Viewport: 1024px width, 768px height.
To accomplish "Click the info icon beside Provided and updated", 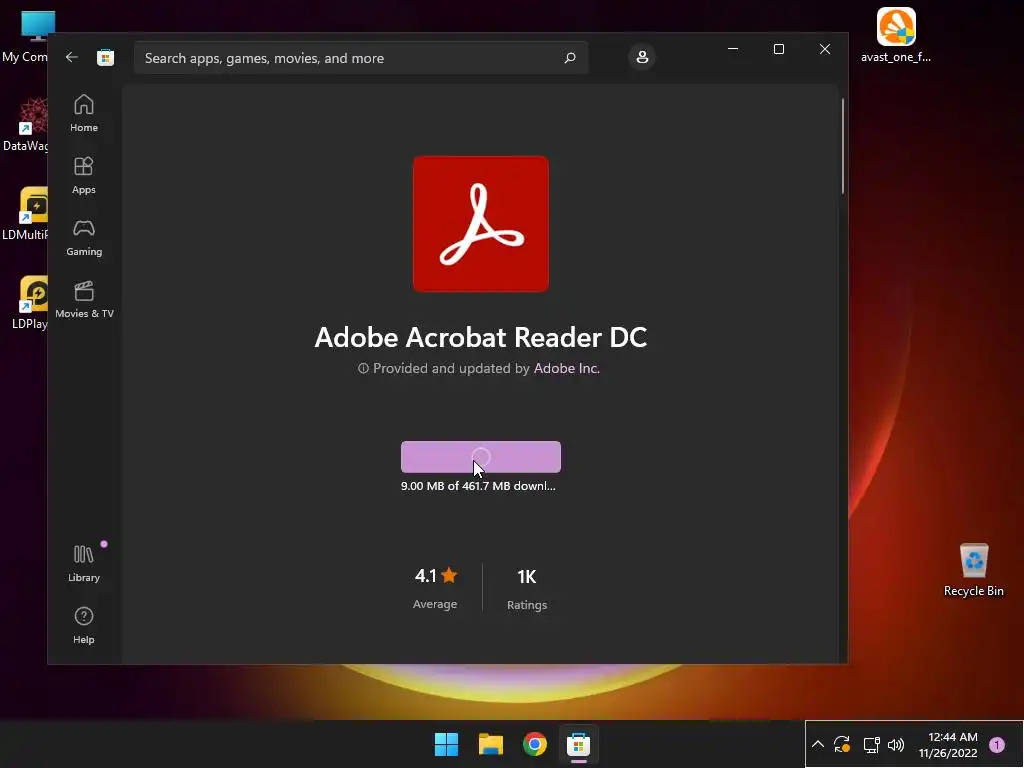I will [363, 368].
